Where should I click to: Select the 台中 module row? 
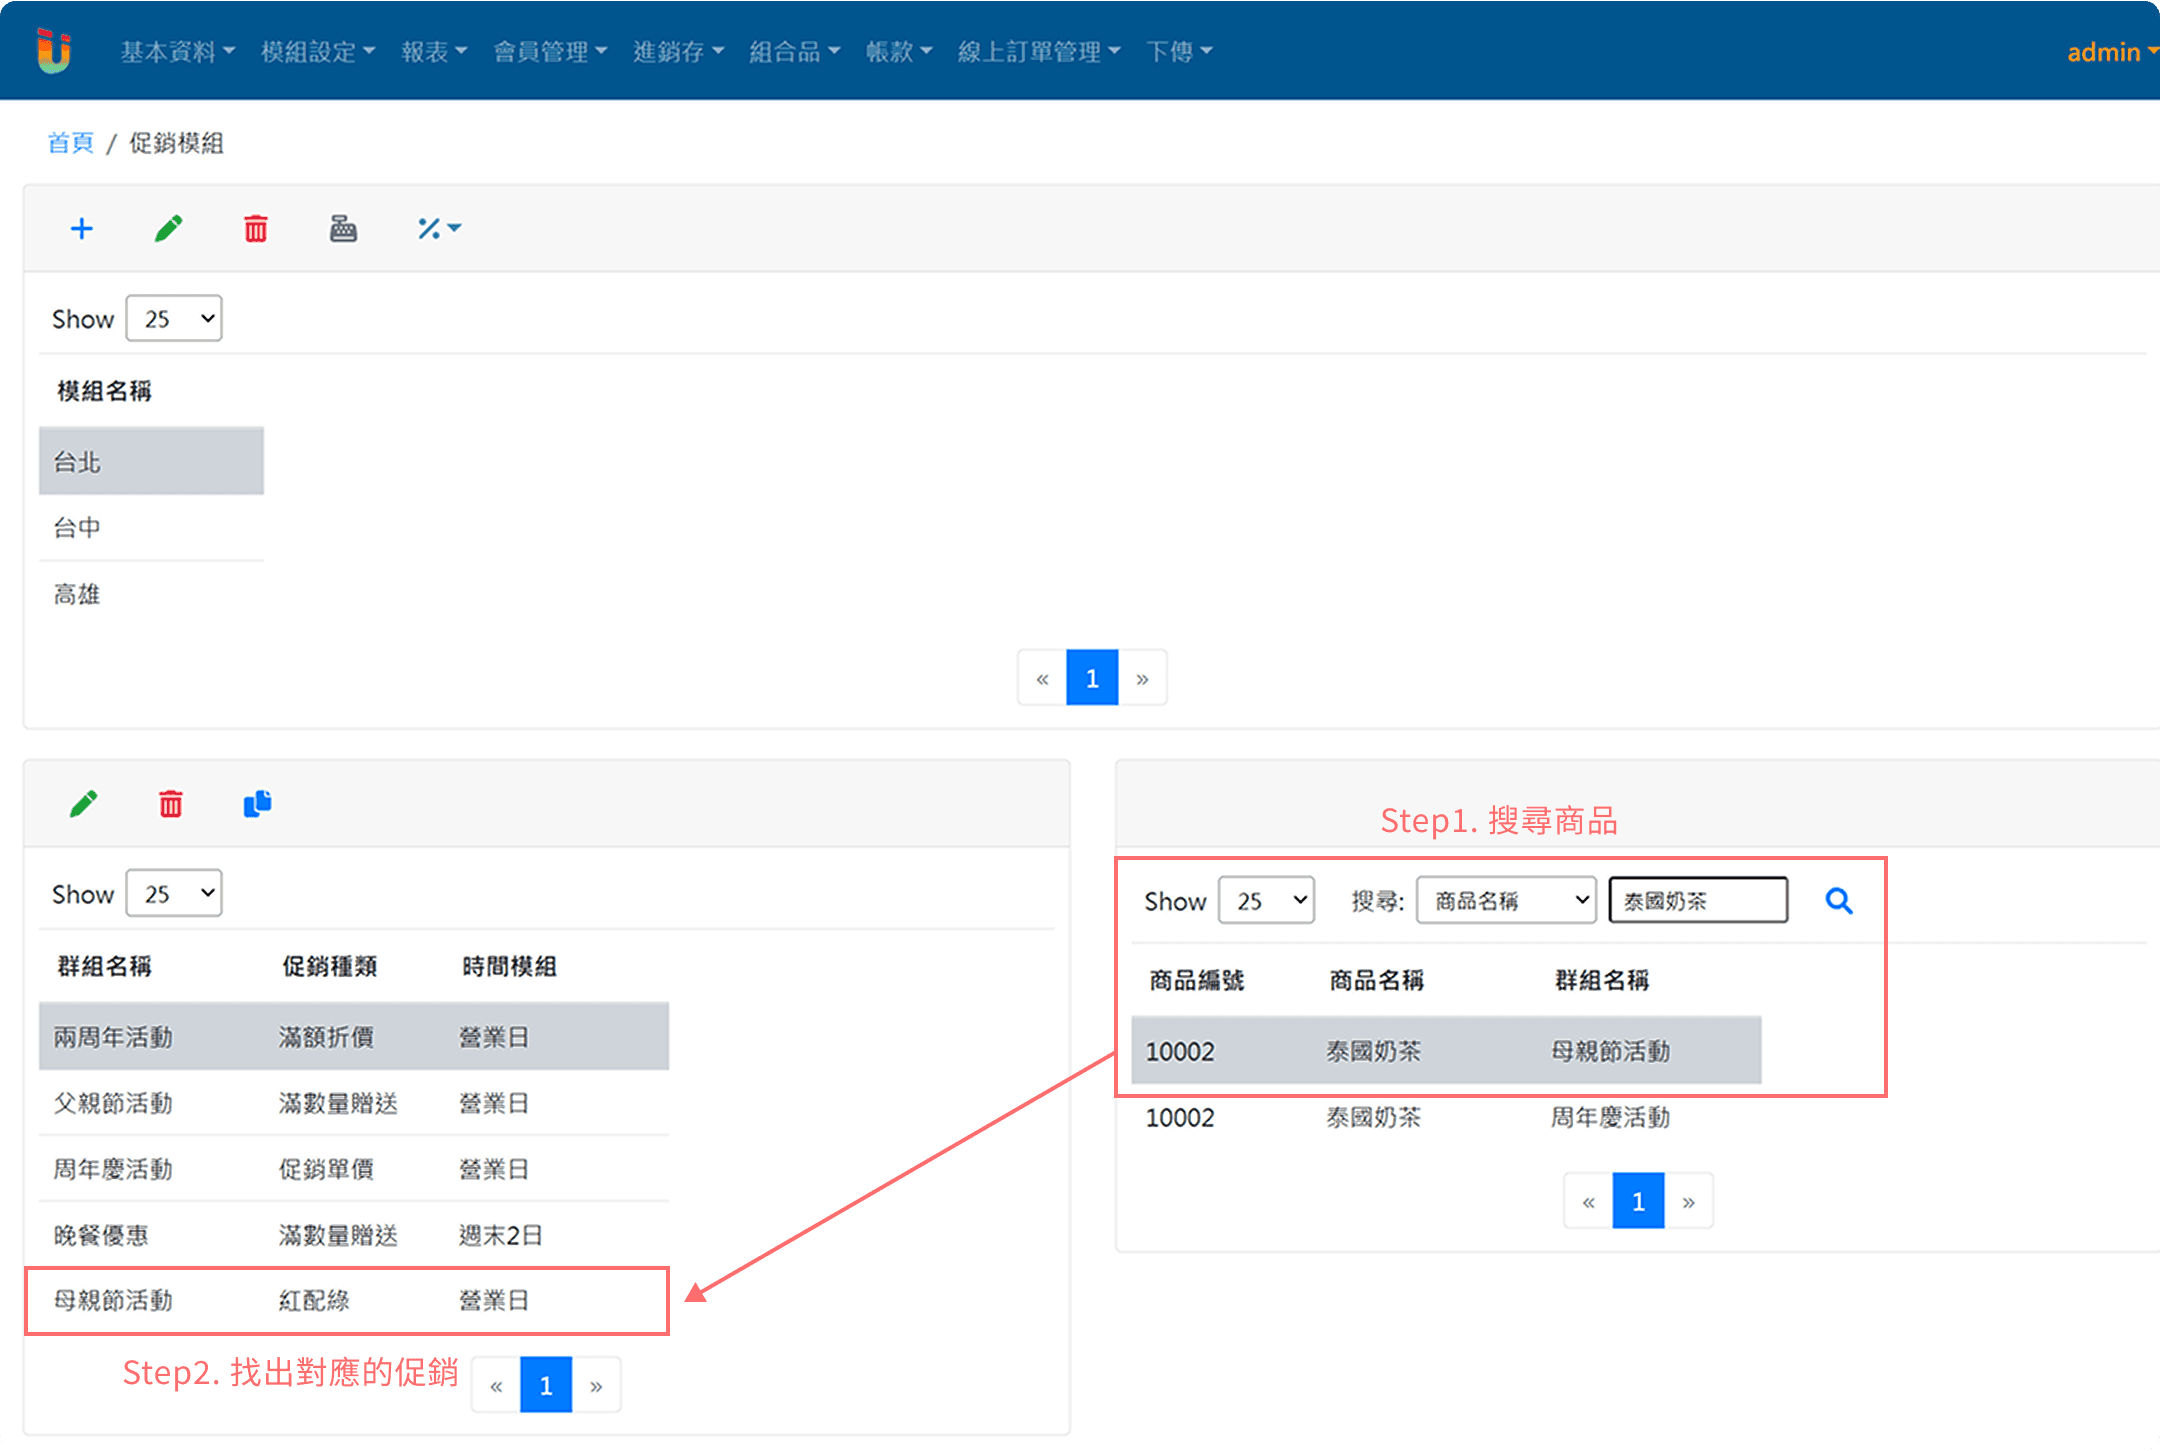pos(150,528)
